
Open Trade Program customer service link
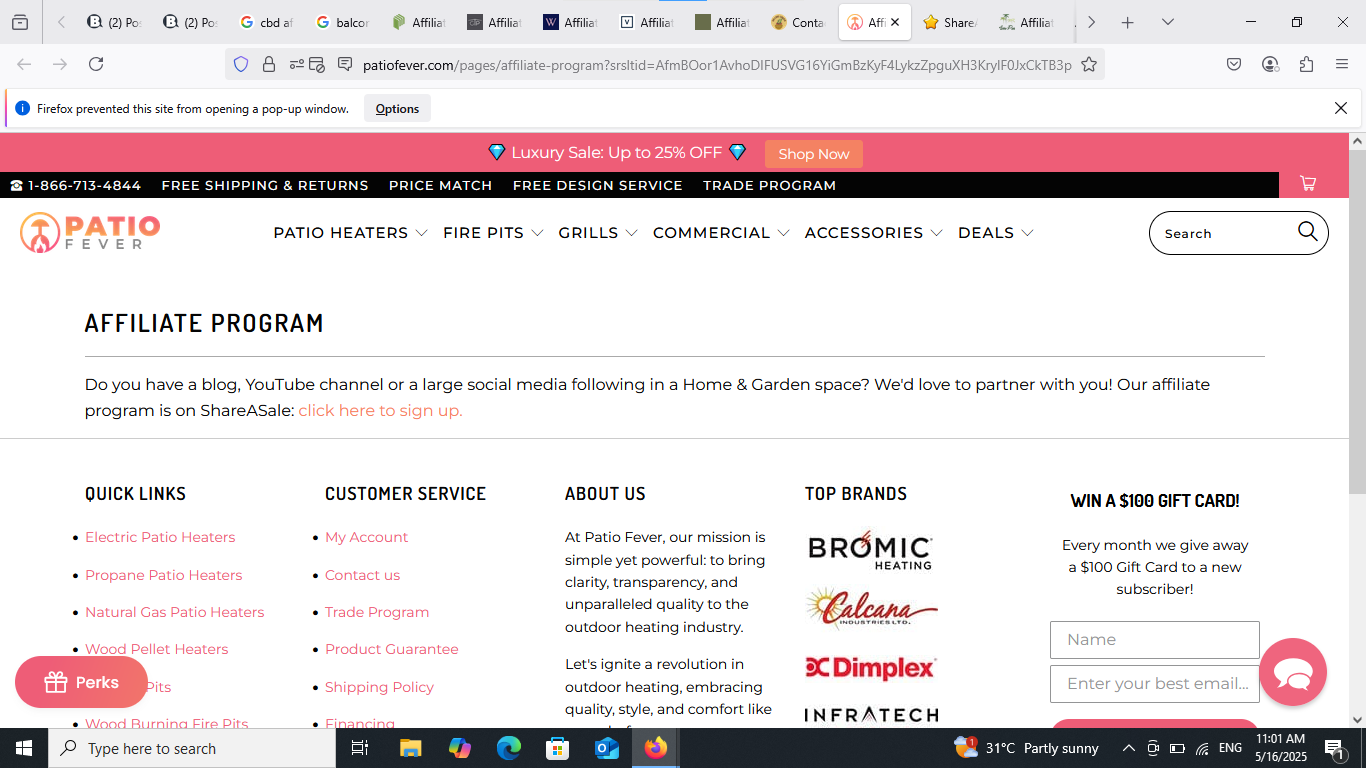click(377, 612)
